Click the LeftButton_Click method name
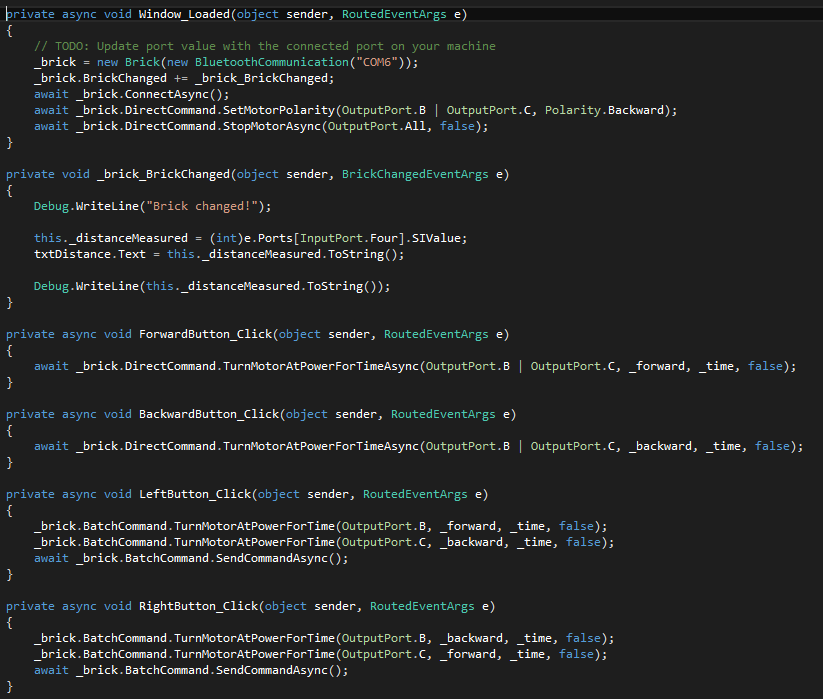The image size is (823, 699). pos(195,494)
